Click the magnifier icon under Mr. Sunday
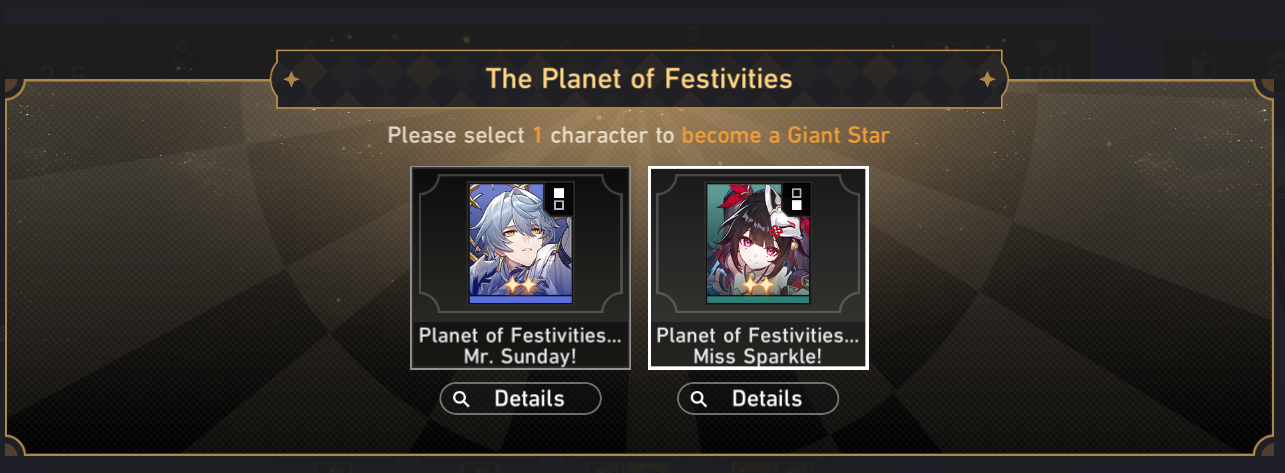 (x=461, y=399)
